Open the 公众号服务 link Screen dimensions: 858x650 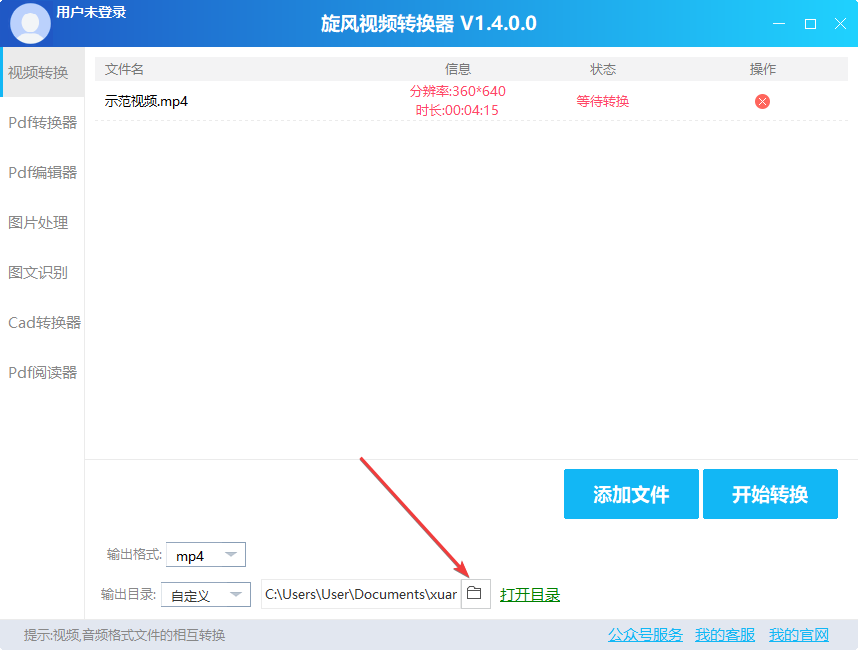[645, 635]
